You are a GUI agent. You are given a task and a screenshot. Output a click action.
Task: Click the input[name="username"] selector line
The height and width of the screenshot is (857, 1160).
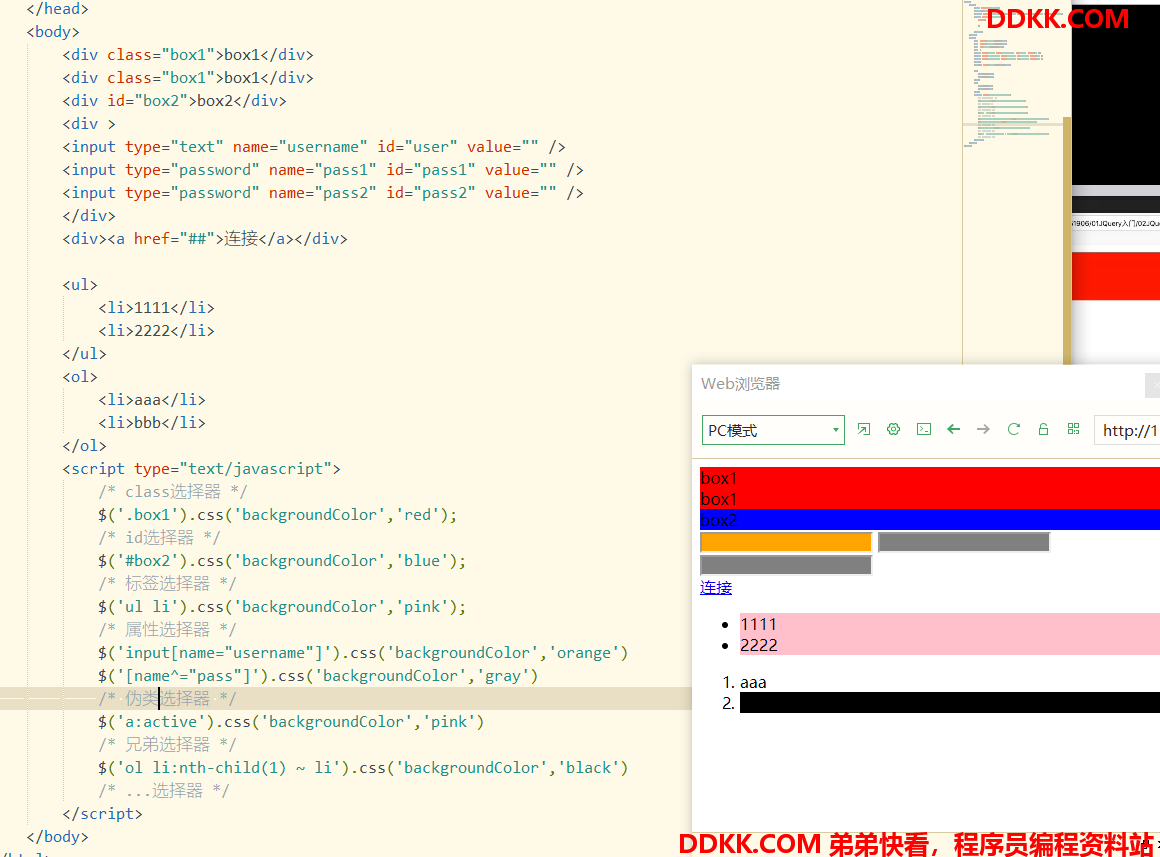[x=362, y=652]
